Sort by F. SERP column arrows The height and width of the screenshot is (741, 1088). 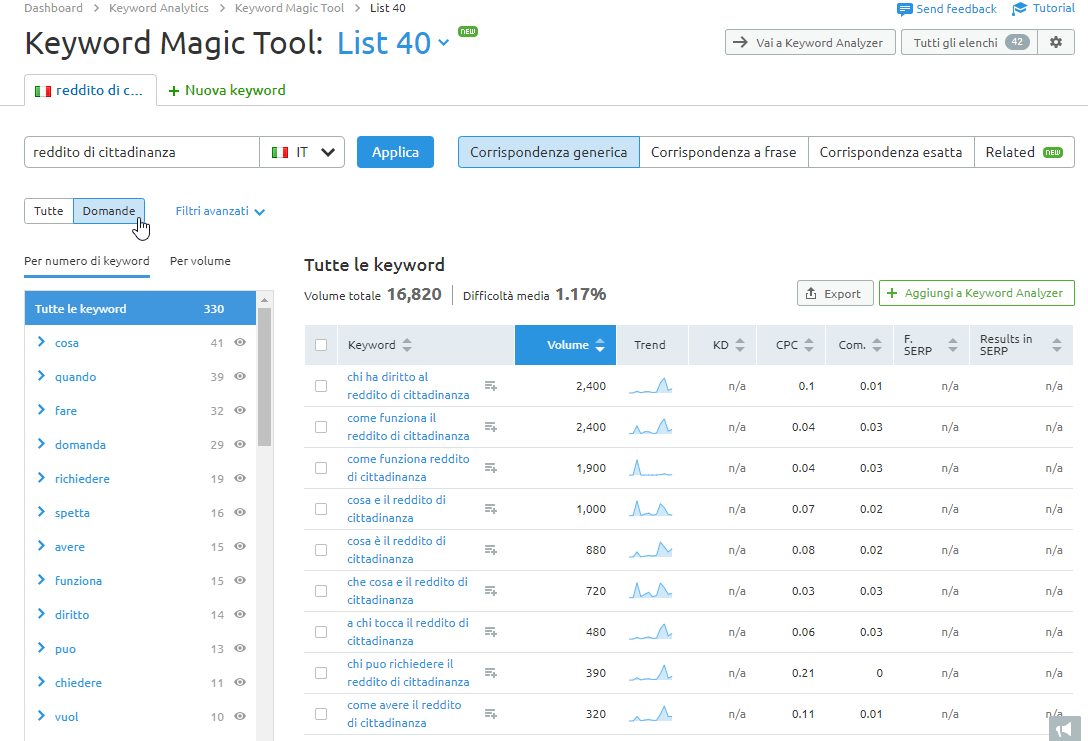point(953,345)
